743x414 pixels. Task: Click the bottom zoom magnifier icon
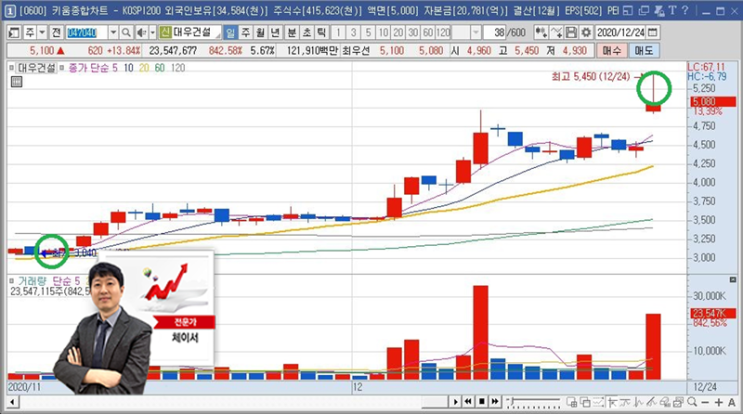click(x=692, y=402)
